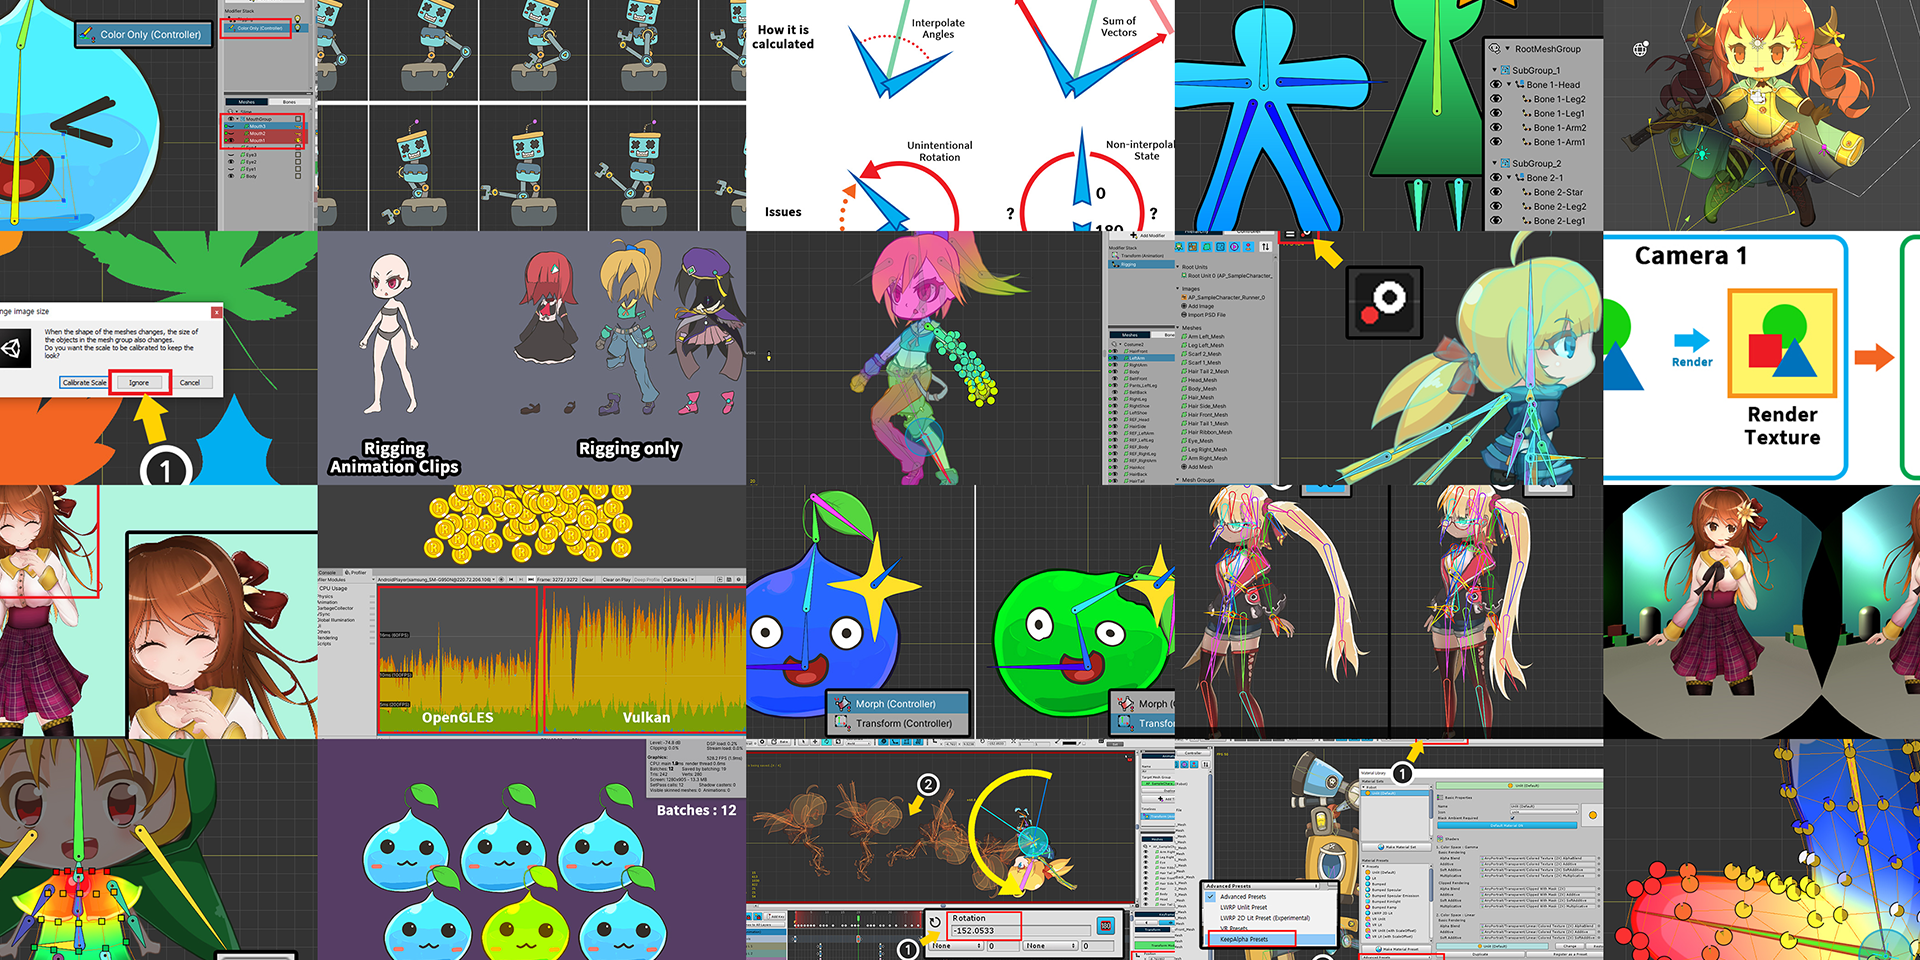Click the image category icon in the hierarchy toolbar
The image size is (1920, 960).
(x=1193, y=247)
